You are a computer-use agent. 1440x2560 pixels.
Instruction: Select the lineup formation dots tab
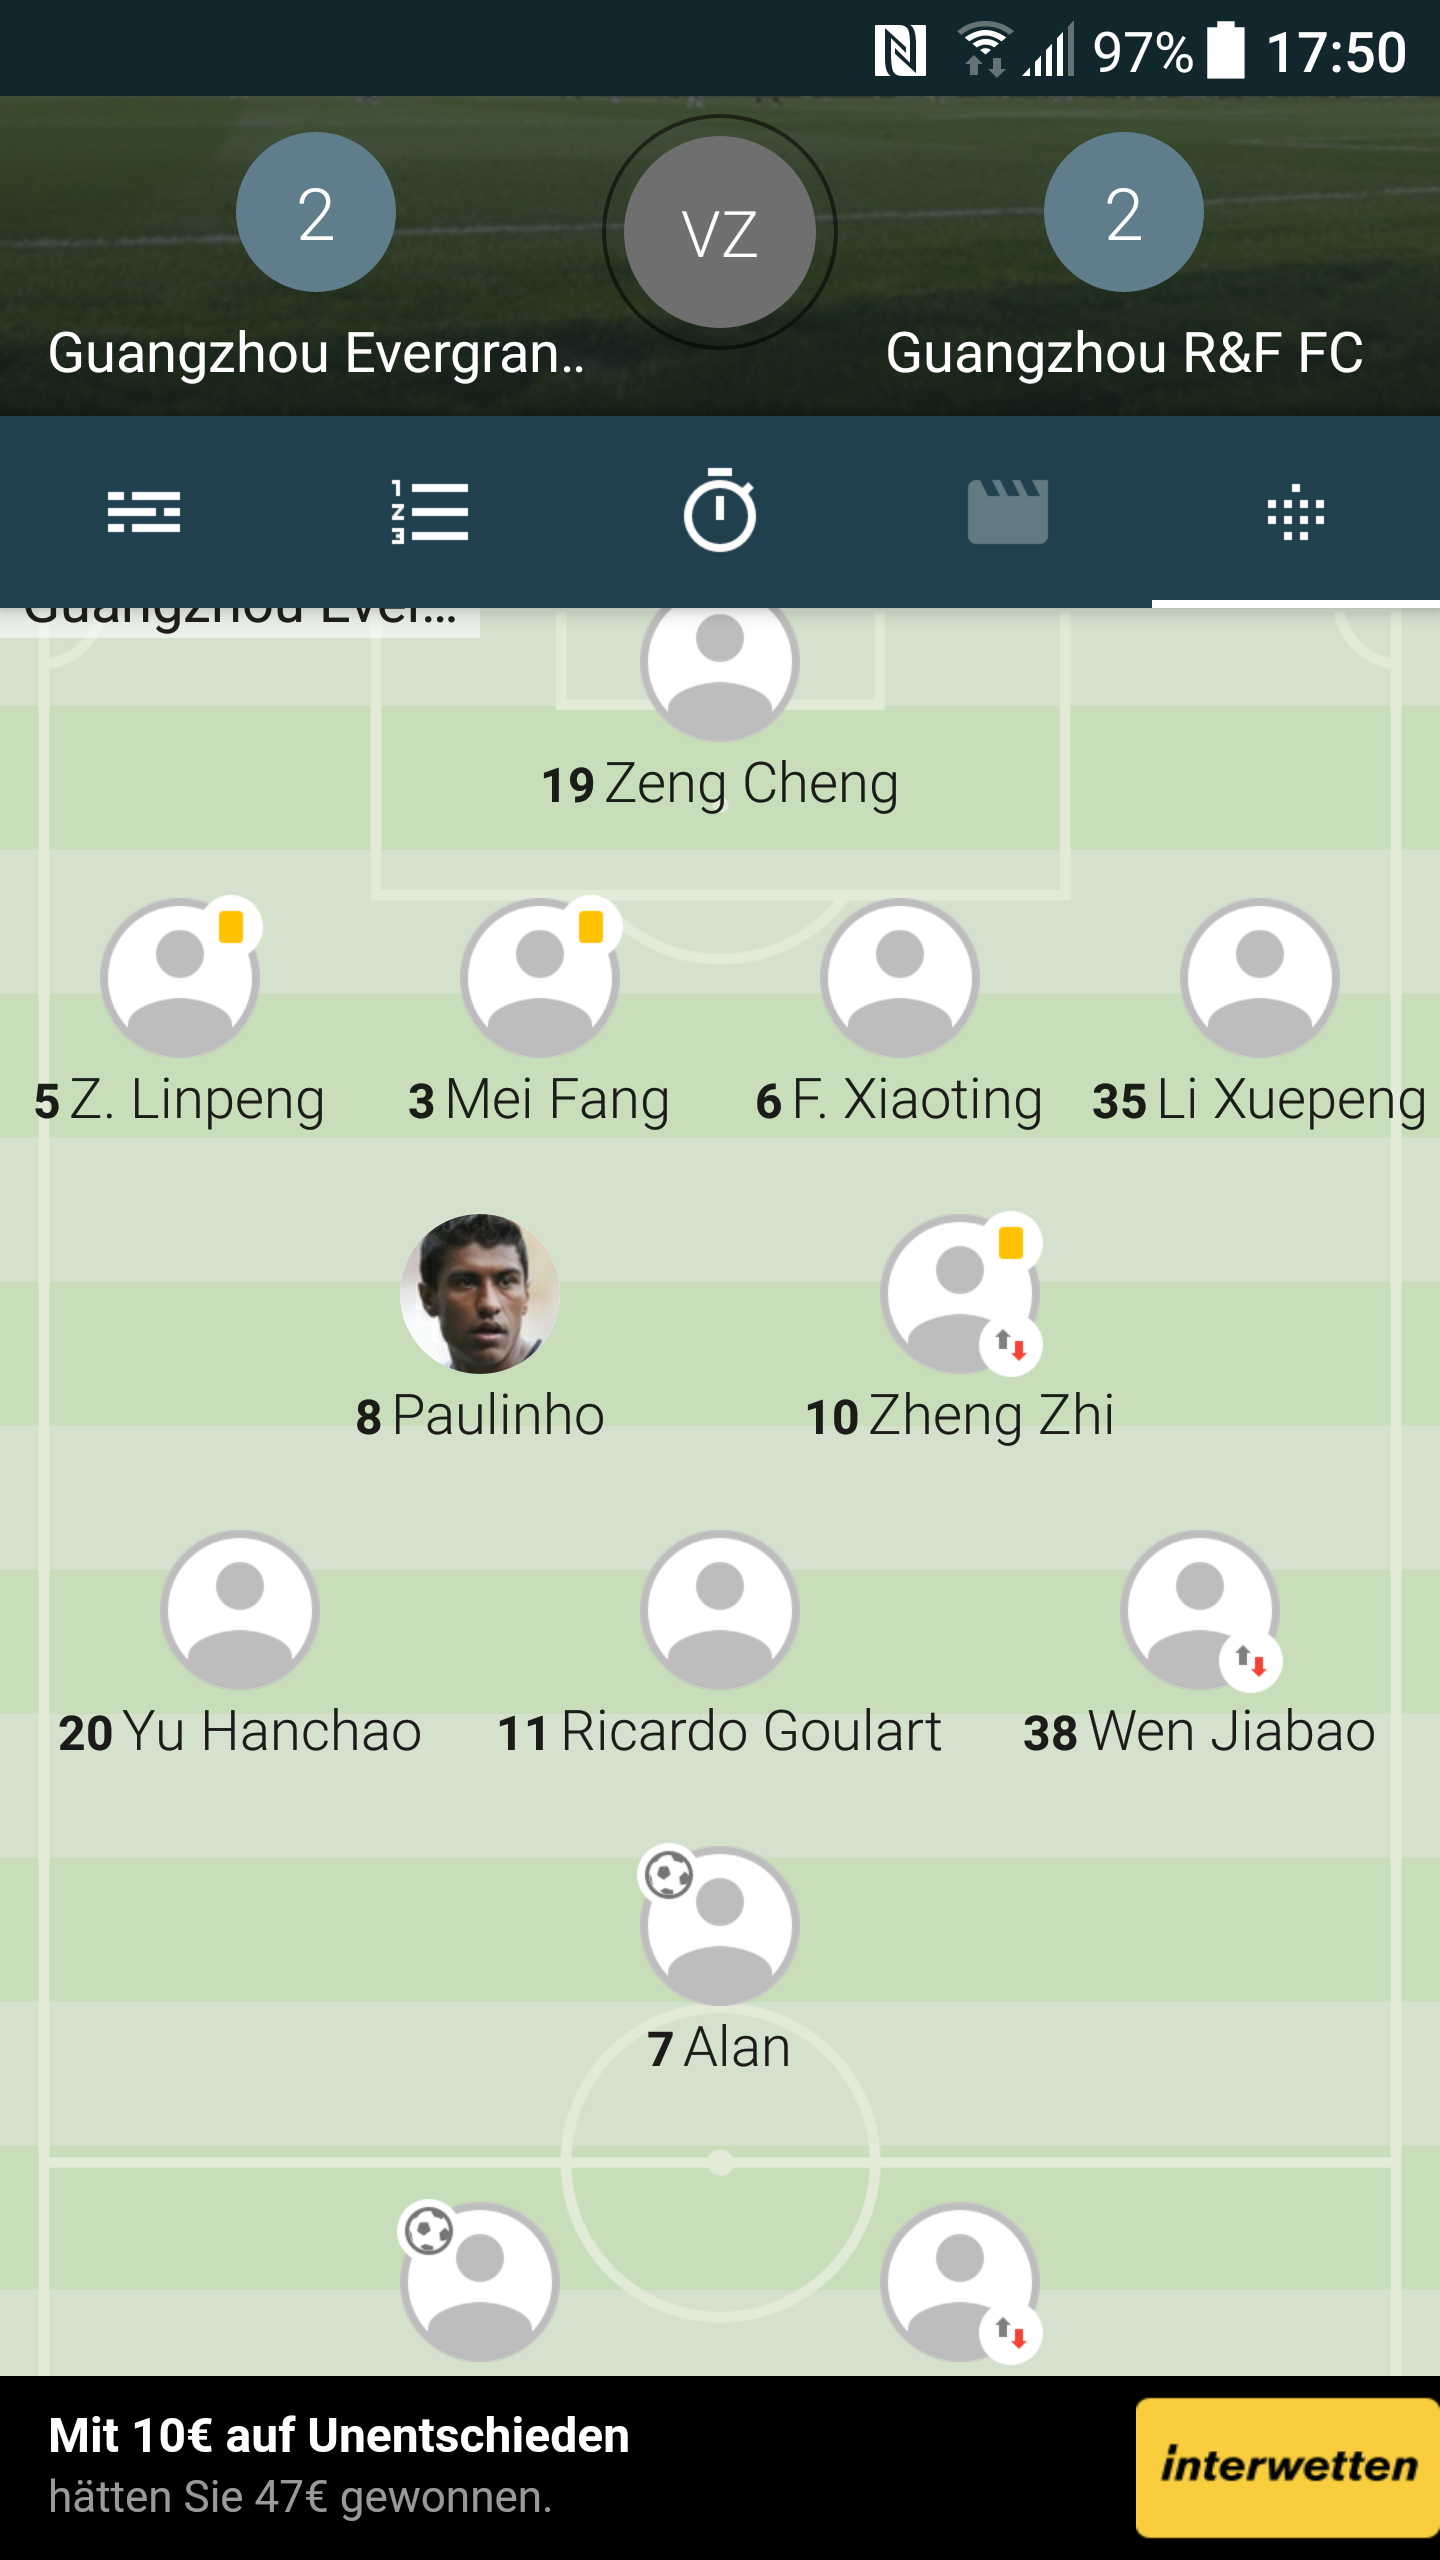(x=1296, y=512)
